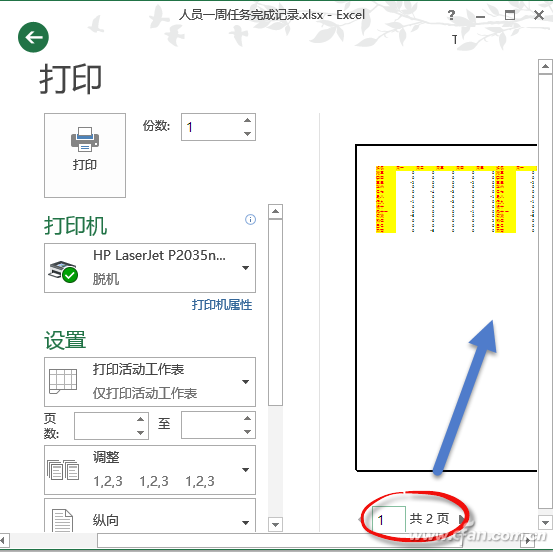Minimize the Excel window
Viewport: 553px width, 552px height.
pyautogui.click(x=480, y=16)
